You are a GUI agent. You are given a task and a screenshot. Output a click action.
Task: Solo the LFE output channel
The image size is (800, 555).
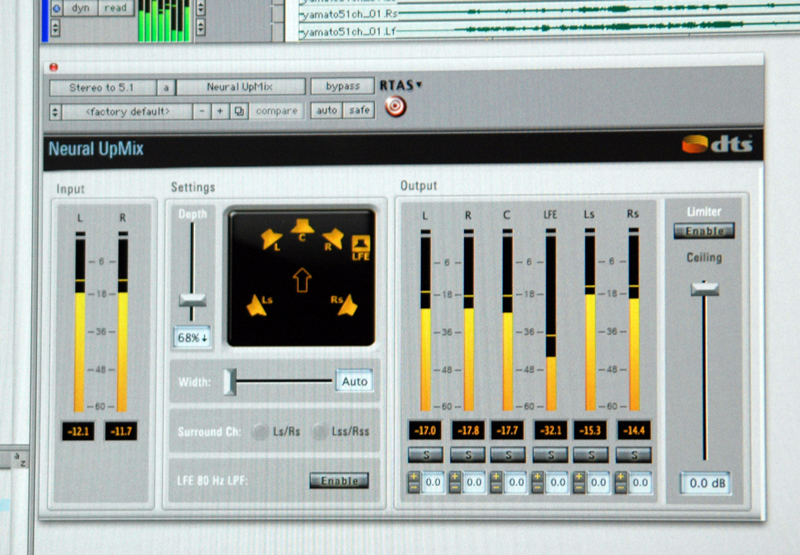(550, 455)
